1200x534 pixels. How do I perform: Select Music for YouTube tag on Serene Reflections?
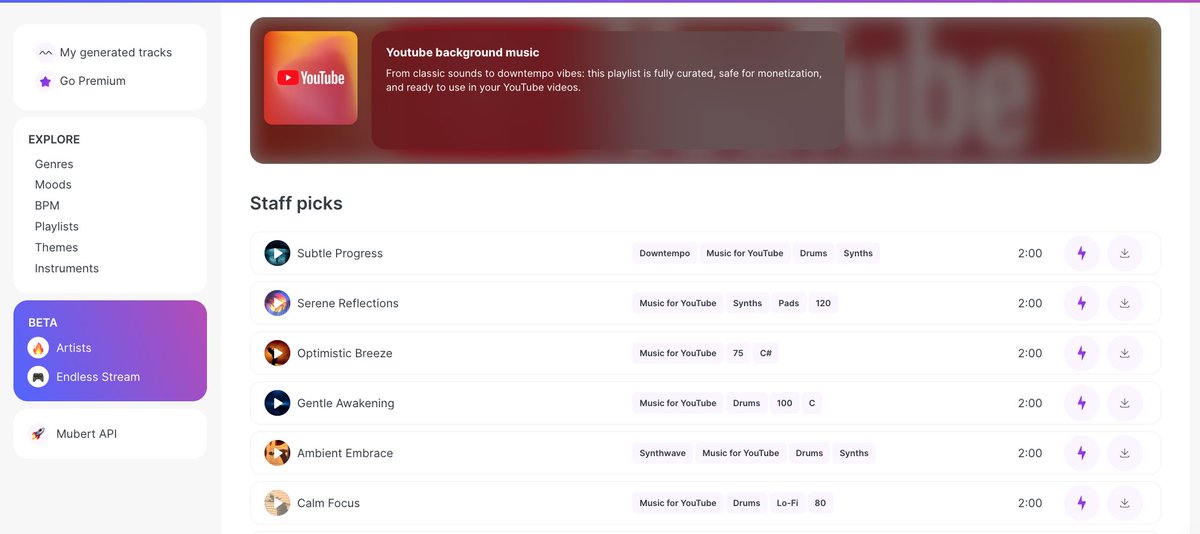point(678,303)
